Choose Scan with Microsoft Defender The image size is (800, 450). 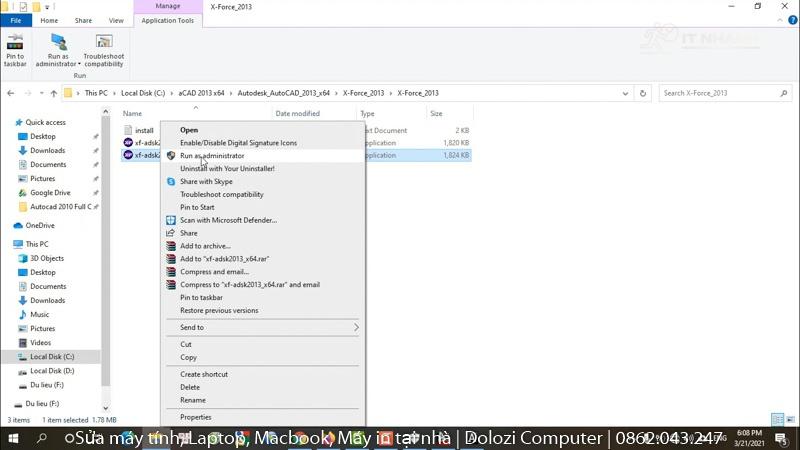(263, 220)
